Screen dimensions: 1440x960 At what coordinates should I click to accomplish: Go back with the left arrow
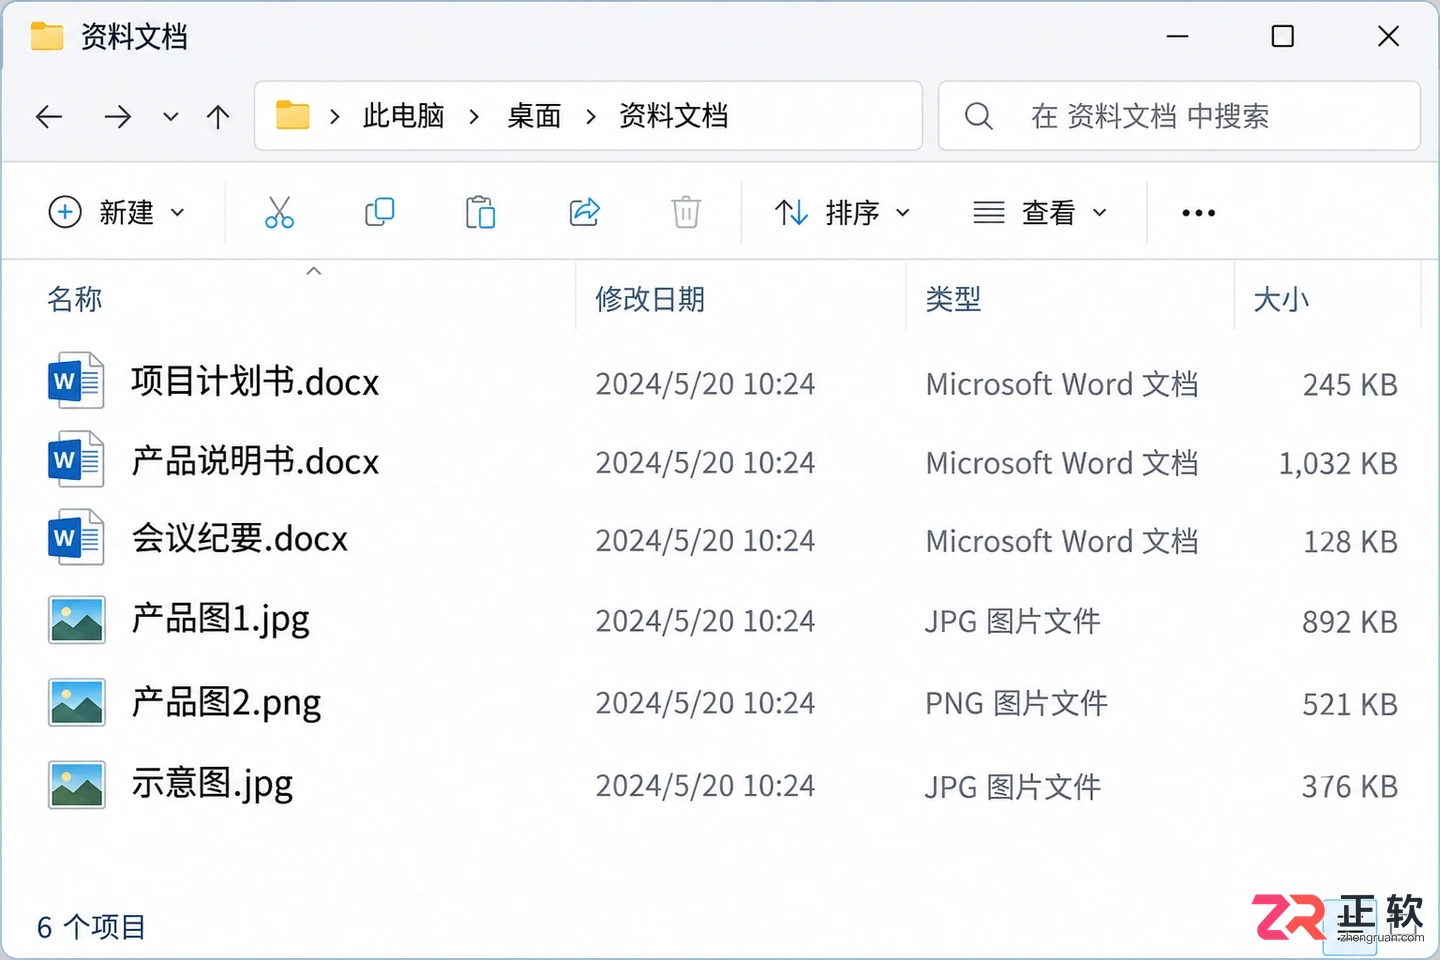pyautogui.click(x=49, y=117)
